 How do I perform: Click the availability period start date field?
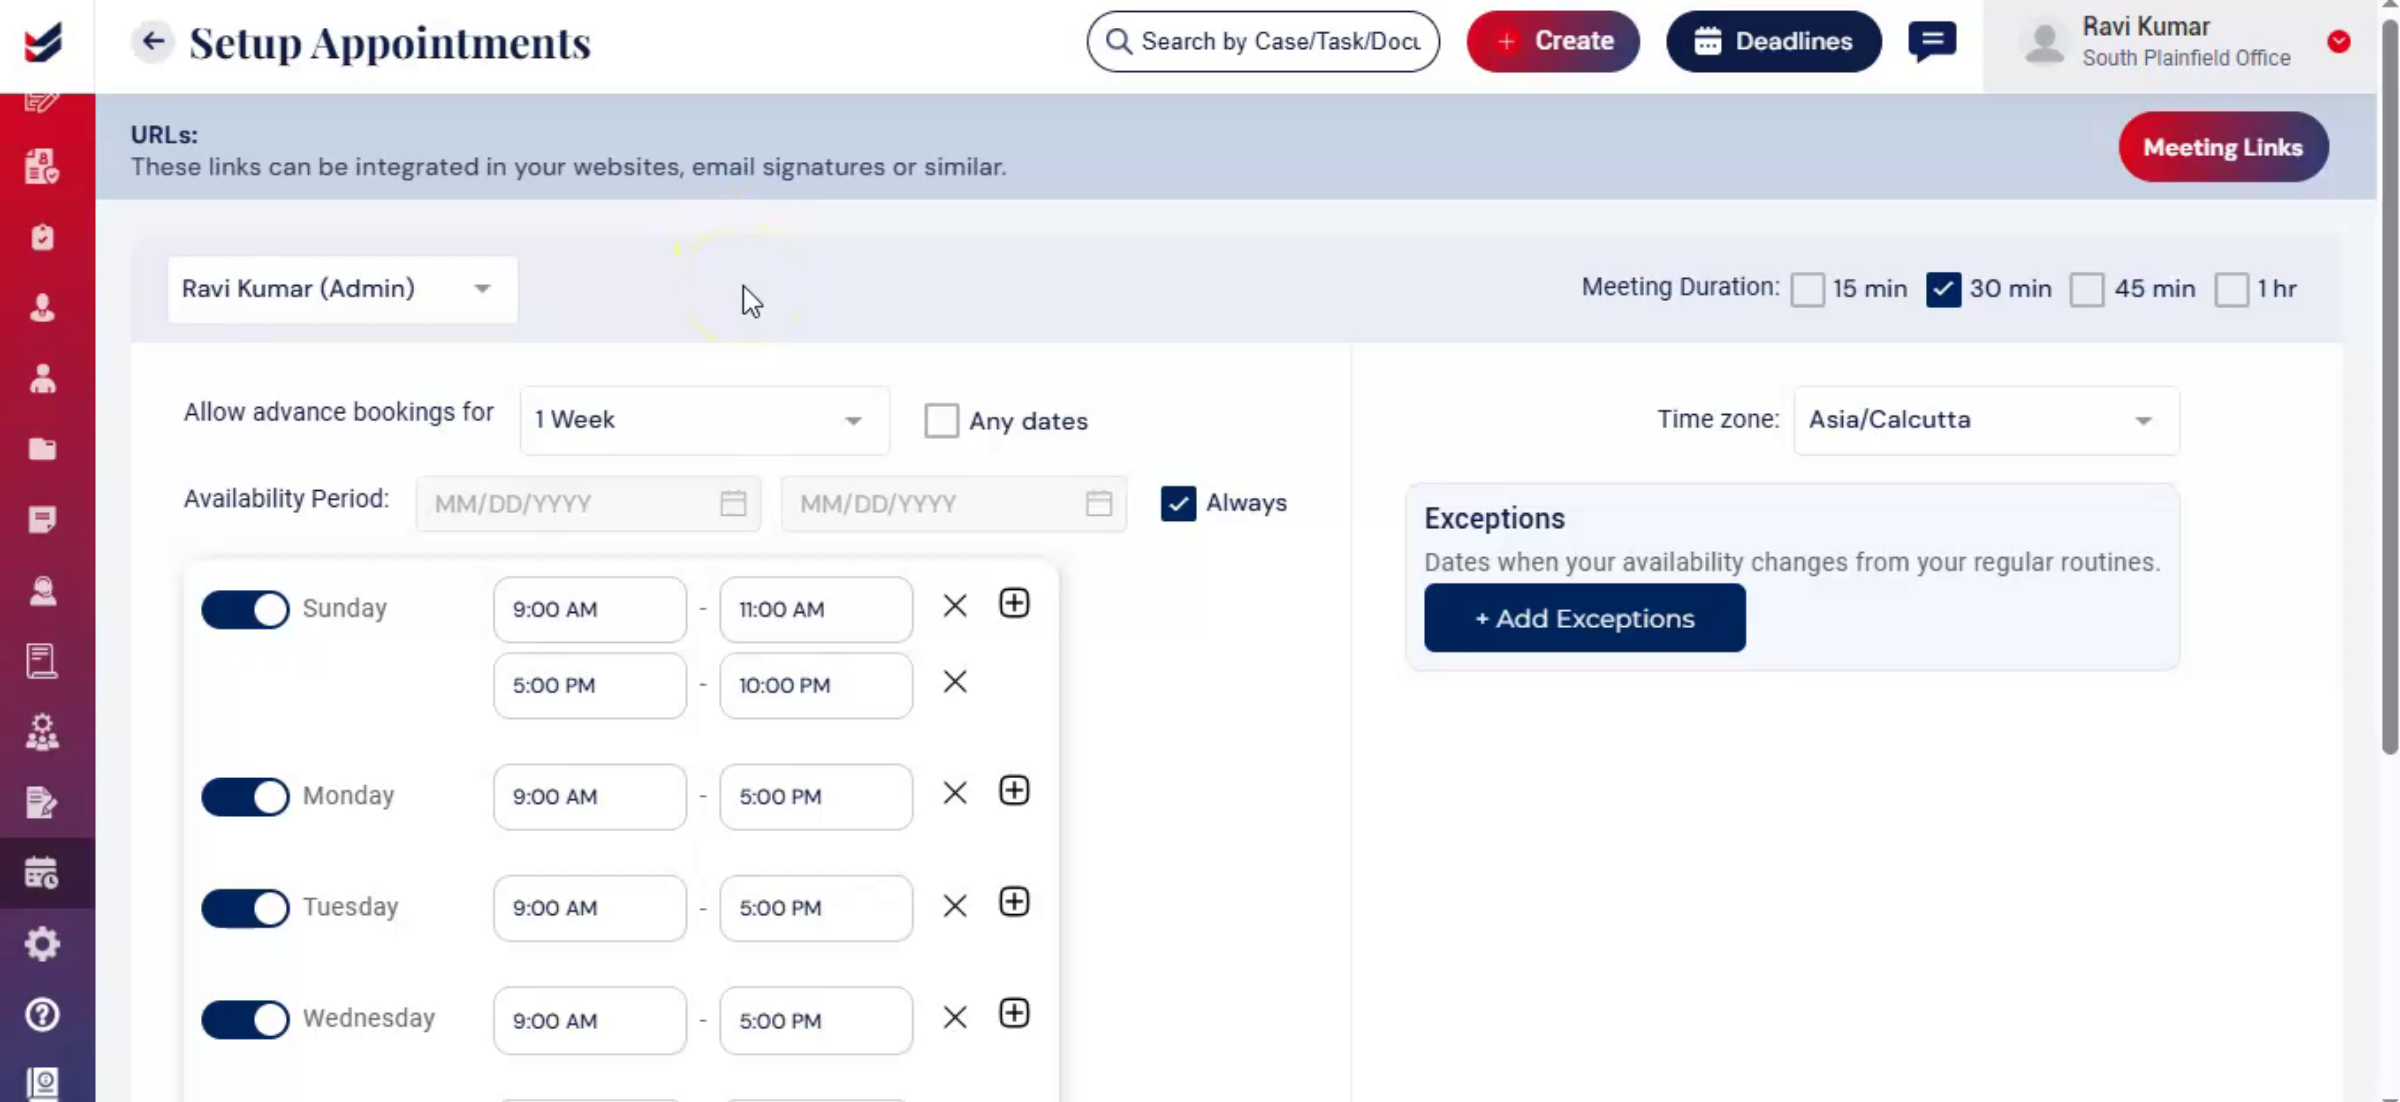588,503
